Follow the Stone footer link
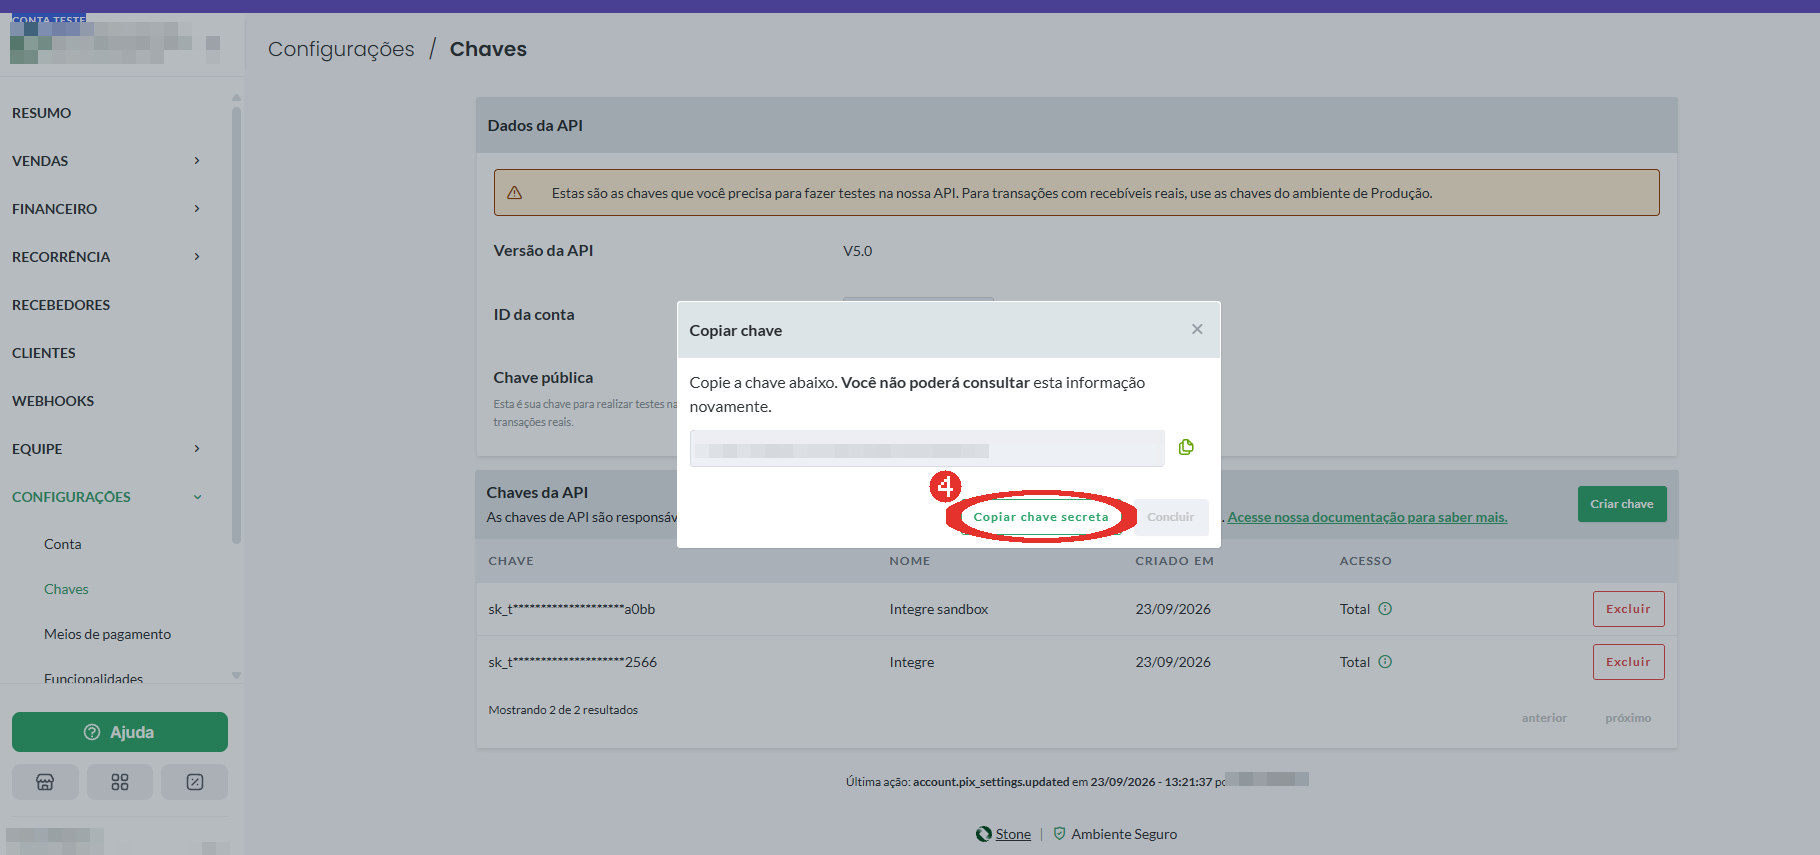1820x855 pixels. click(1013, 834)
